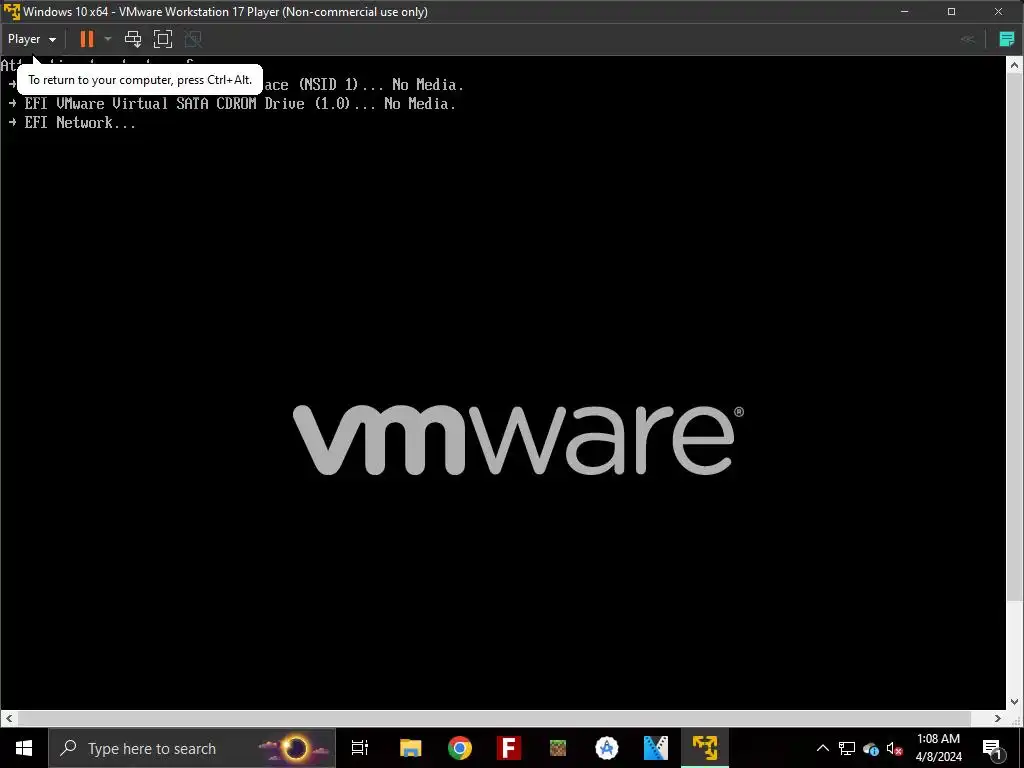Click the muted volume tray icon
1024x768 pixels.
(894, 748)
